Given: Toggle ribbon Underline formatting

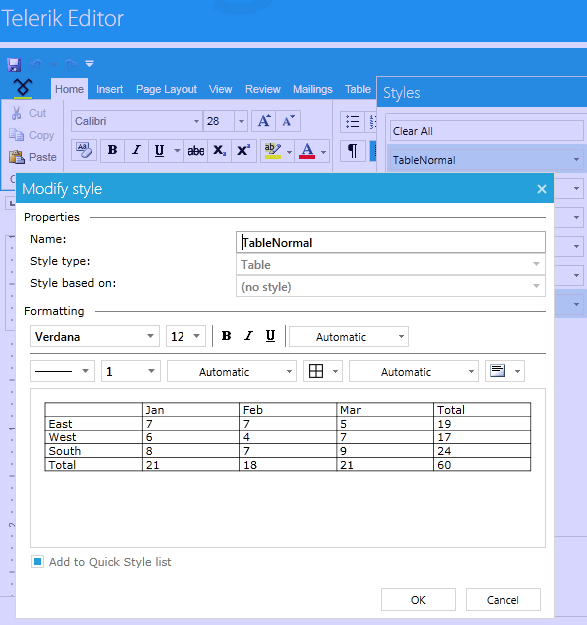Looking at the screenshot, I should point(159,150).
